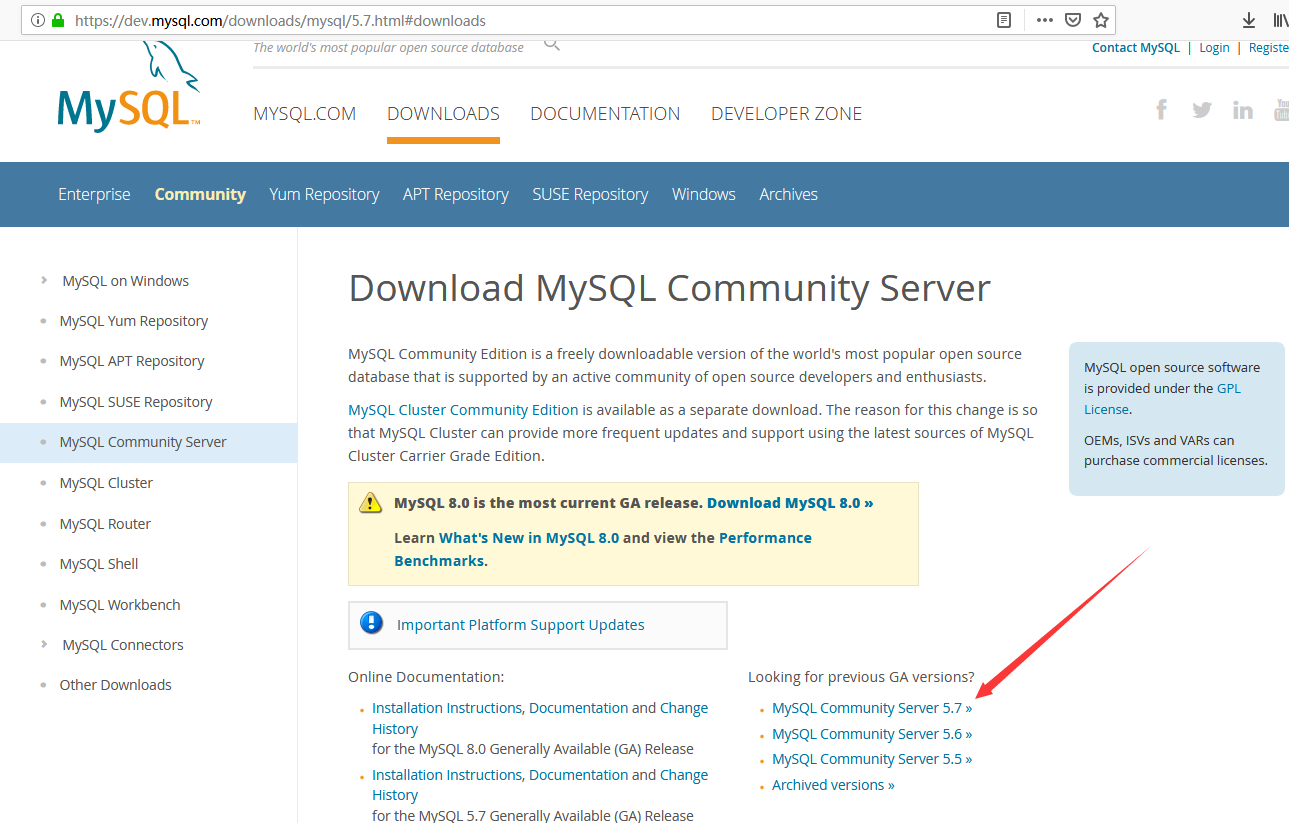1289x823 pixels.
Task: Open the Yum Repository tab
Action: 324,194
